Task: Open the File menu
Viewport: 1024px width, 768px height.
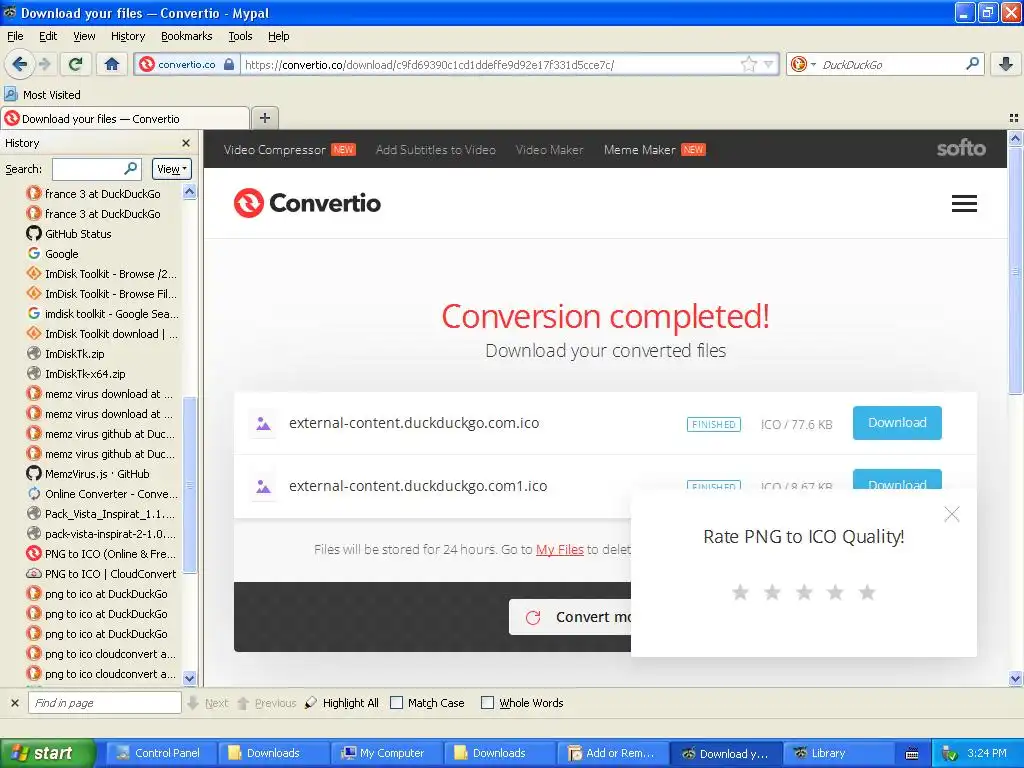Action: [15, 36]
